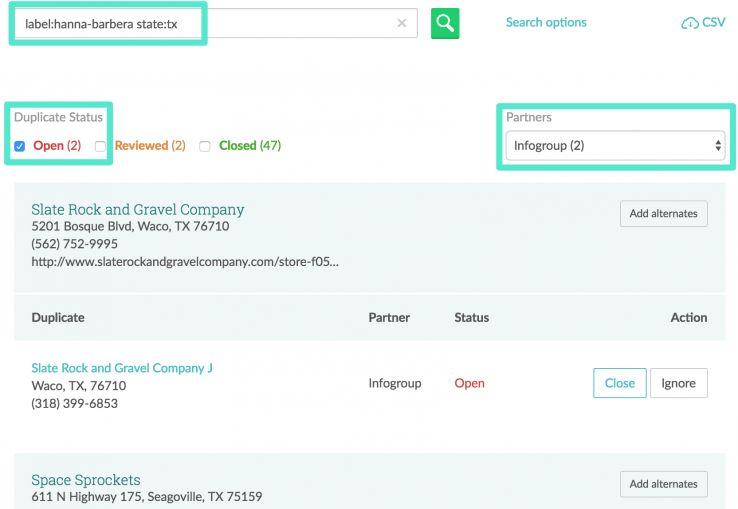Add alternates for Space Sprockets
The height and width of the screenshot is (509, 738).
coord(663,484)
